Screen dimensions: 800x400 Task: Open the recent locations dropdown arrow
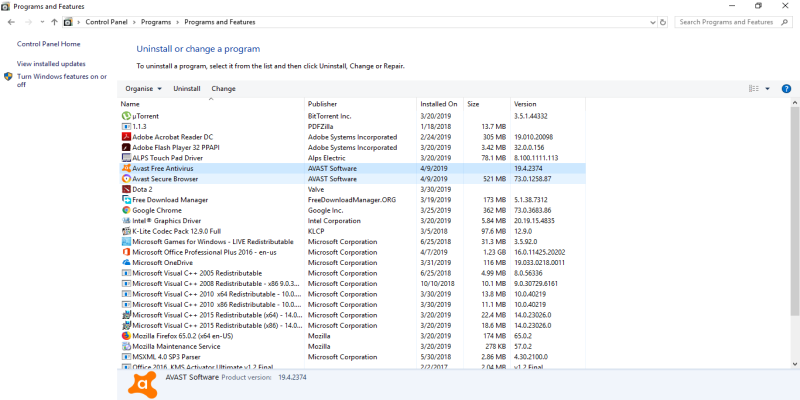41,22
